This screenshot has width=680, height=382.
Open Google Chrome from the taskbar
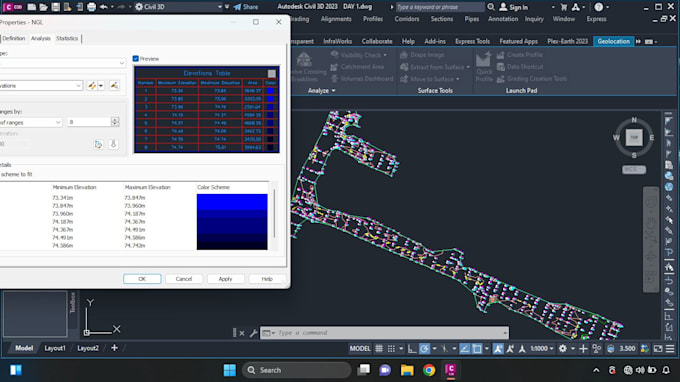(x=429, y=370)
